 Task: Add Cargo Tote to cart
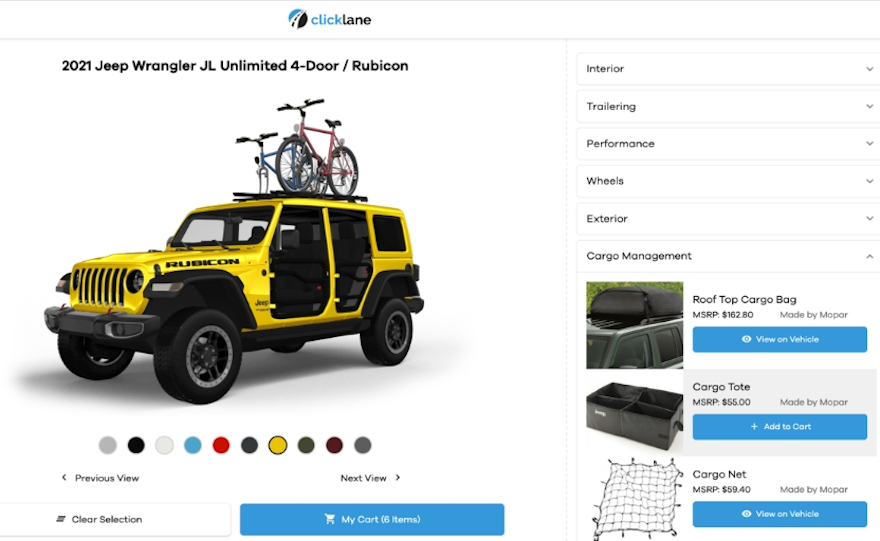pyautogui.click(x=780, y=427)
